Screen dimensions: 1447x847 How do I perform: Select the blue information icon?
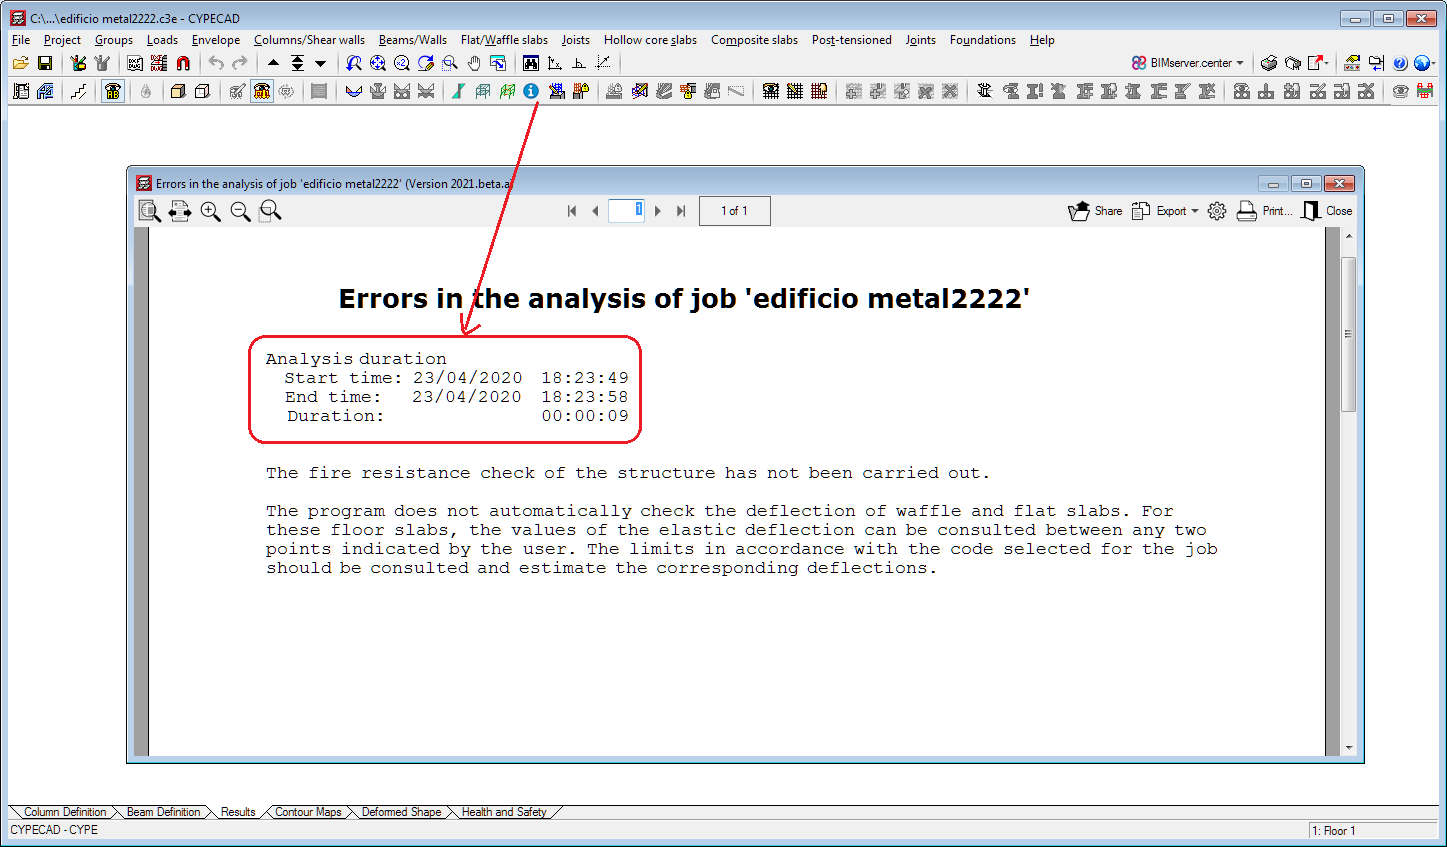(530, 90)
